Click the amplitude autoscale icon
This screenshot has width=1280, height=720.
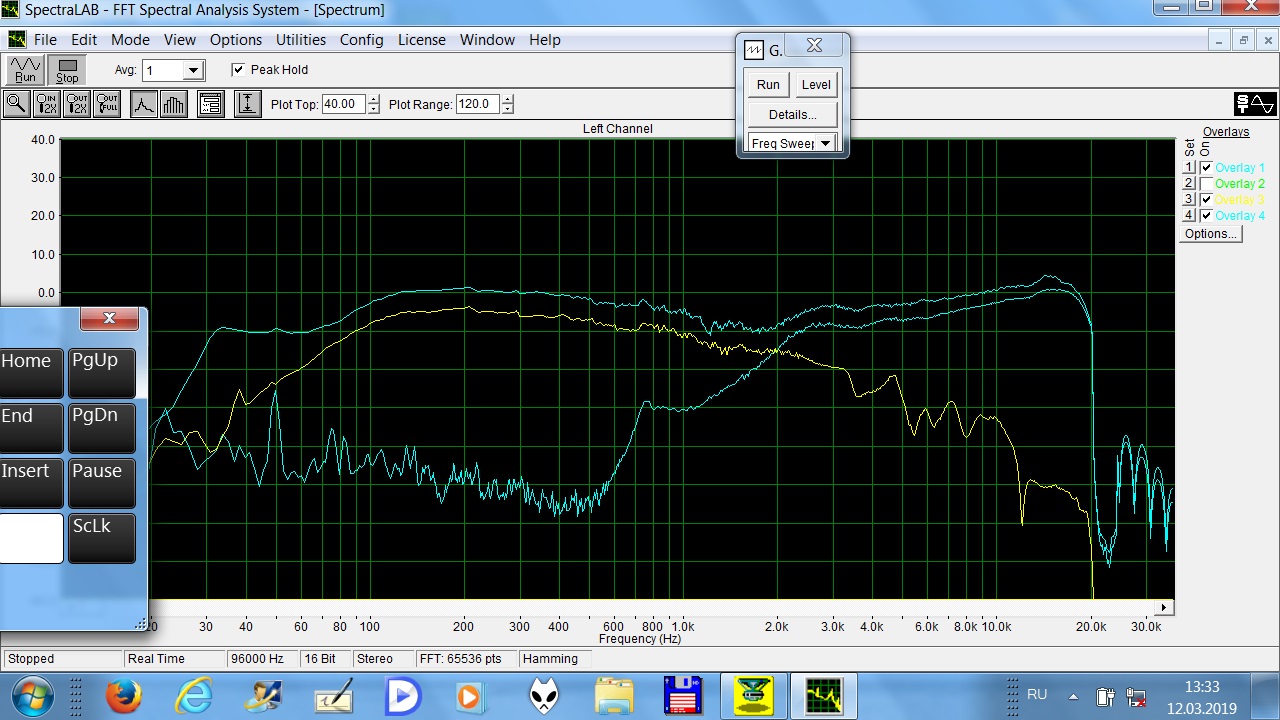[x=247, y=104]
